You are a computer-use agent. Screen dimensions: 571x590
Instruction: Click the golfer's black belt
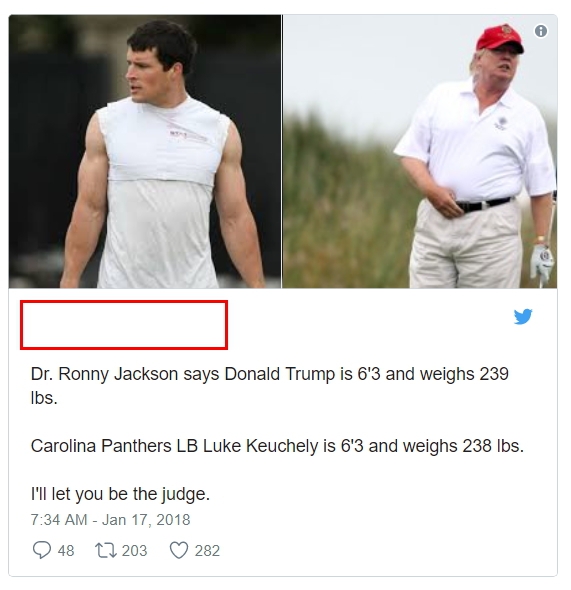(484, 205)
